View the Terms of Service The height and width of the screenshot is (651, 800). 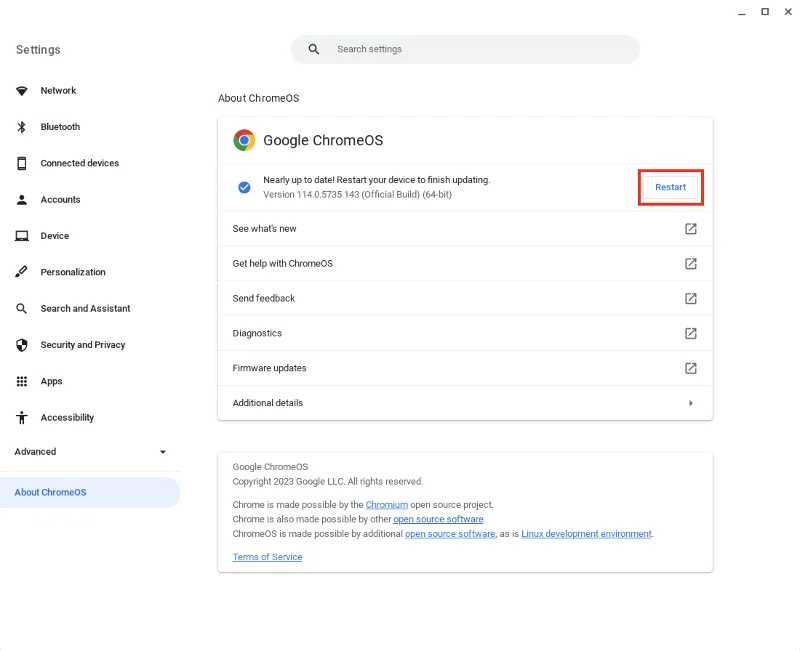click(x=267, y=556)
